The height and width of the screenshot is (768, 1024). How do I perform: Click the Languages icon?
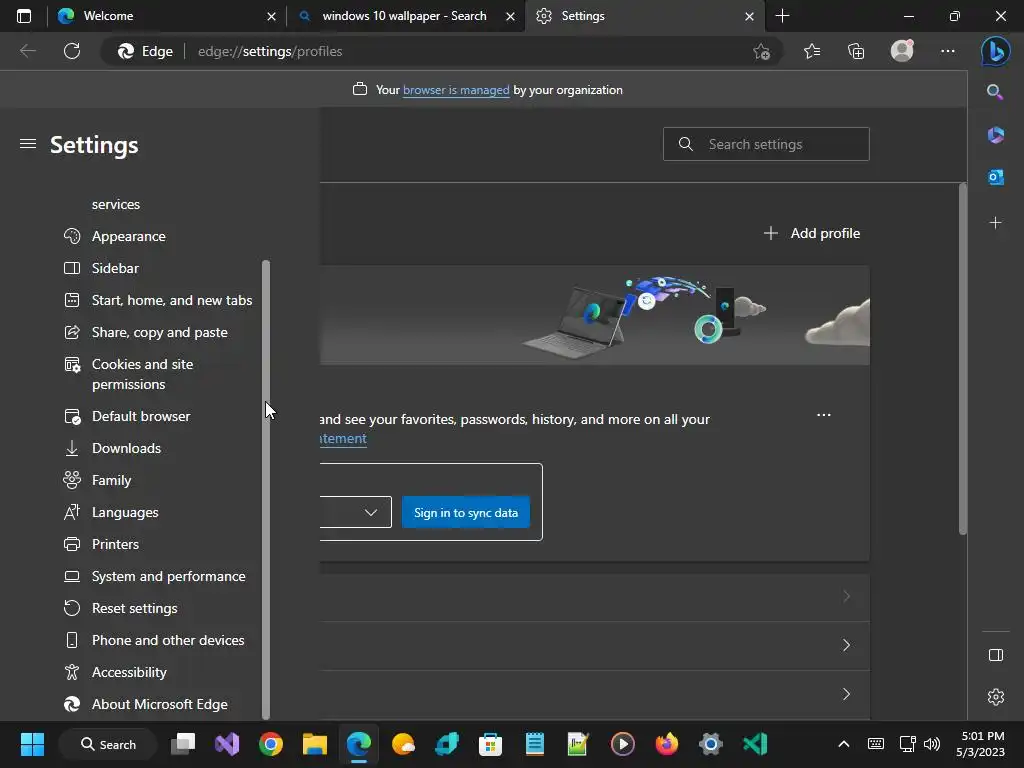tap(72, 512)
